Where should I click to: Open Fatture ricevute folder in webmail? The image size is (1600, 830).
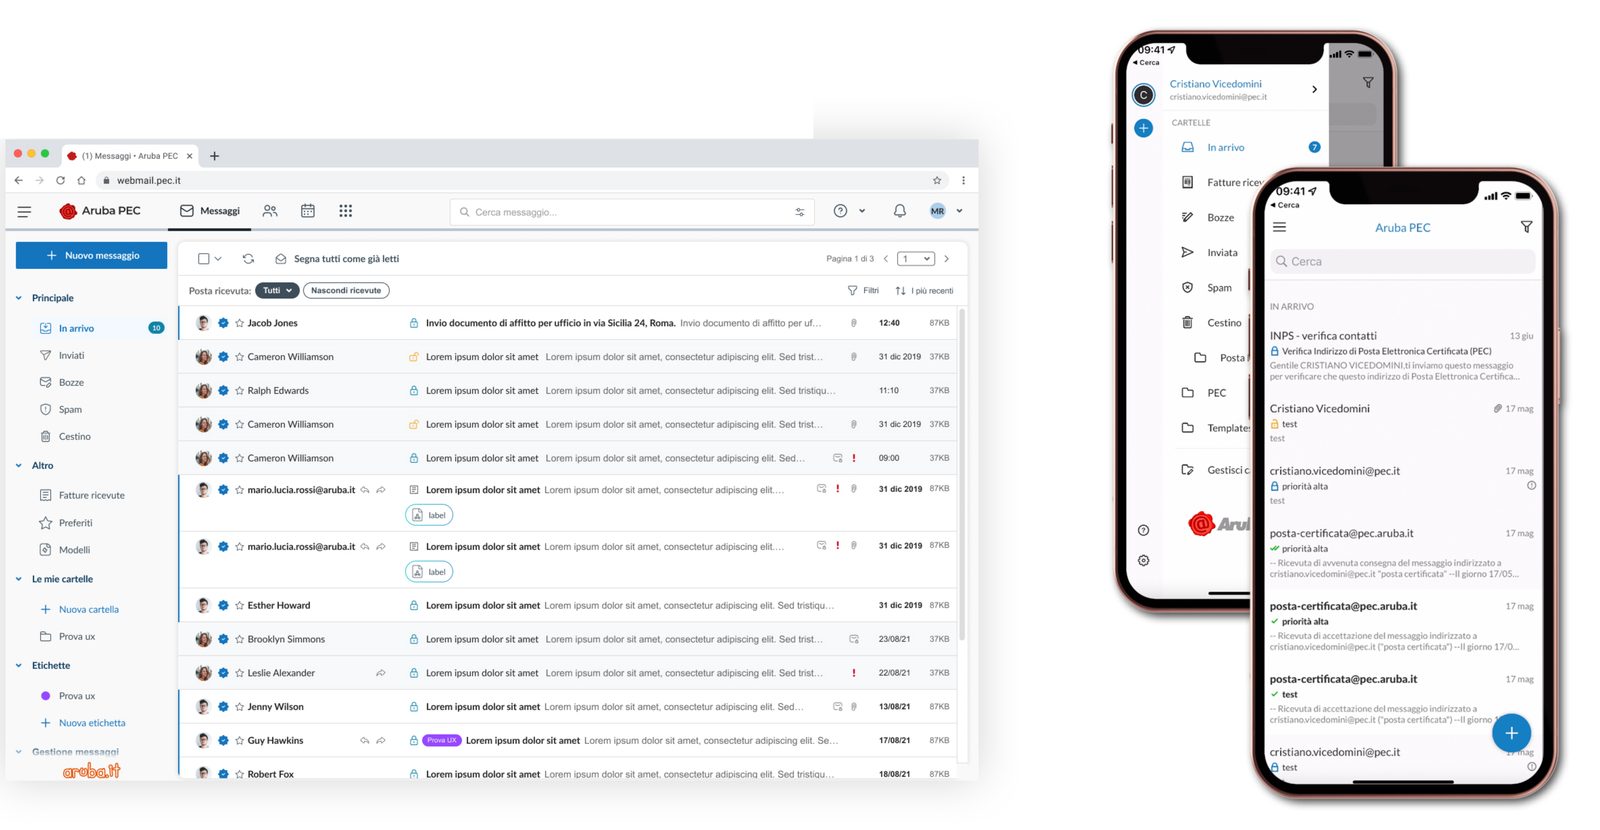(x=91, y=496)
